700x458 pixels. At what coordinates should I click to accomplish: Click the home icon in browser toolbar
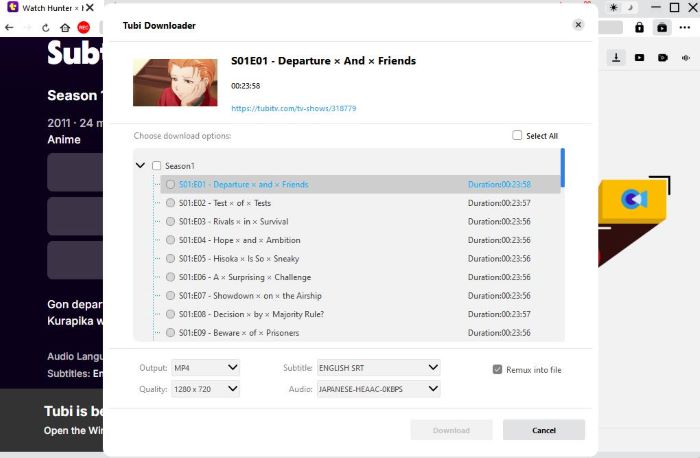click(65, 28)
